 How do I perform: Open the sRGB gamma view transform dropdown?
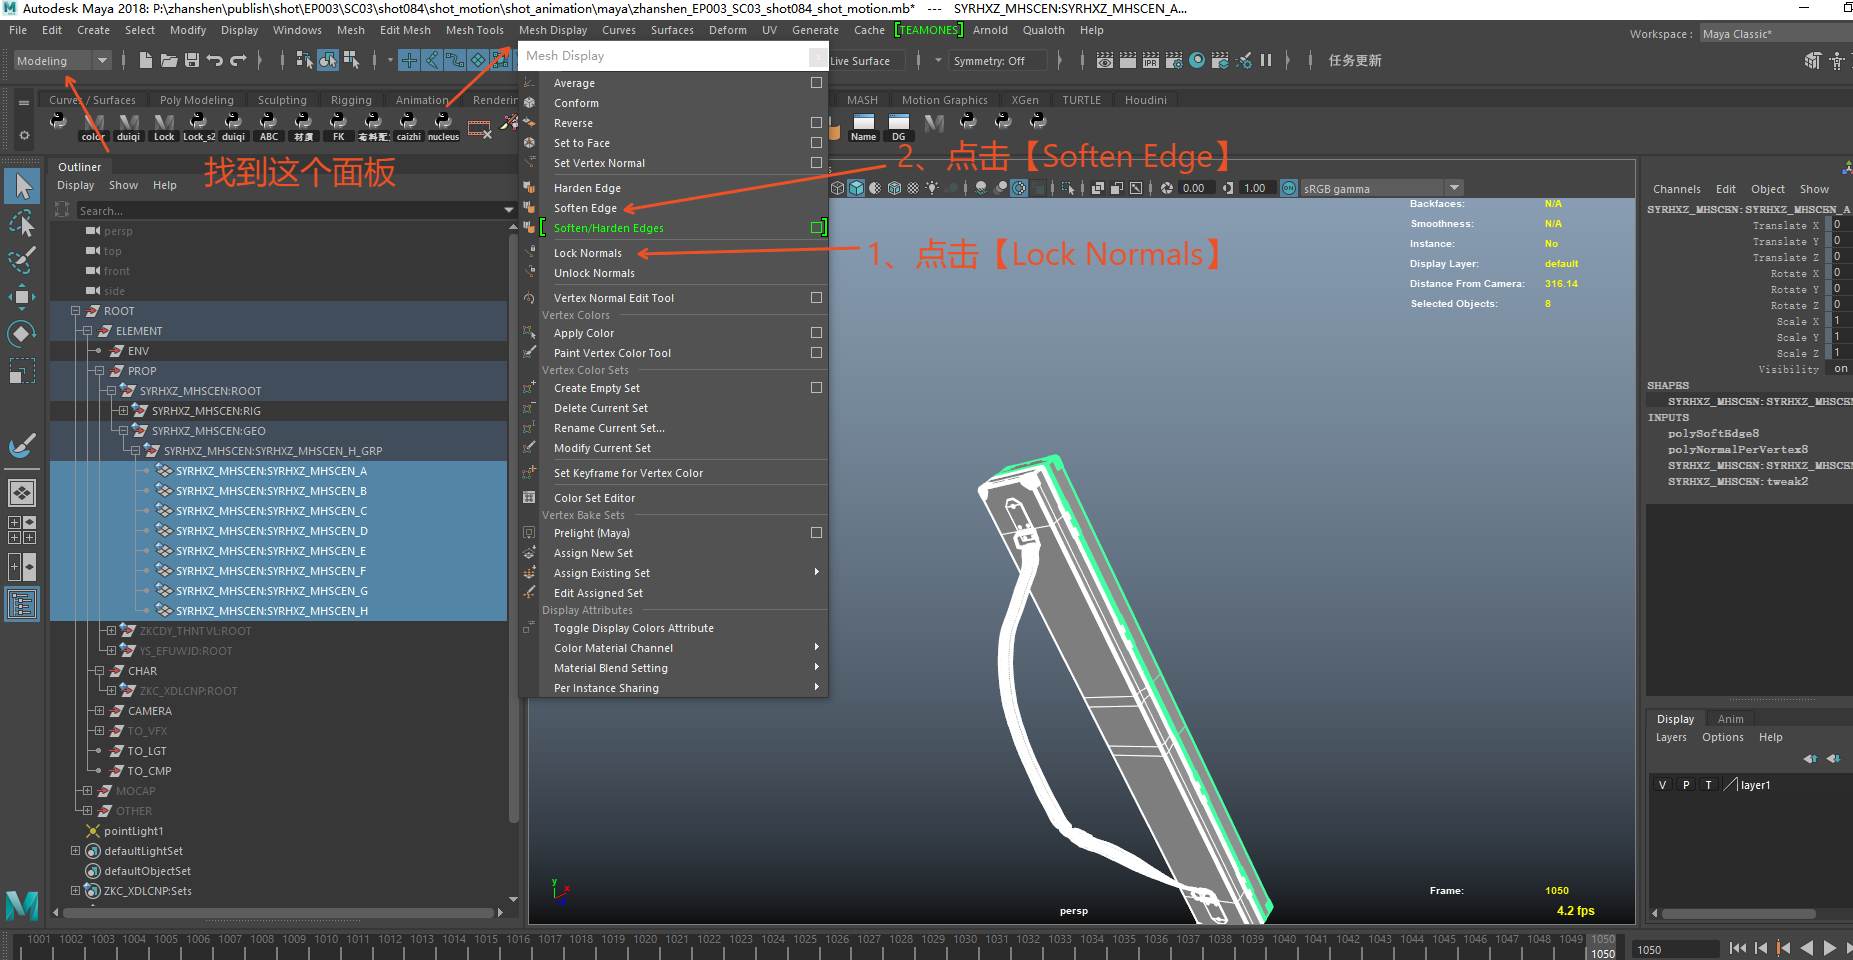(x=1454, y=188)
